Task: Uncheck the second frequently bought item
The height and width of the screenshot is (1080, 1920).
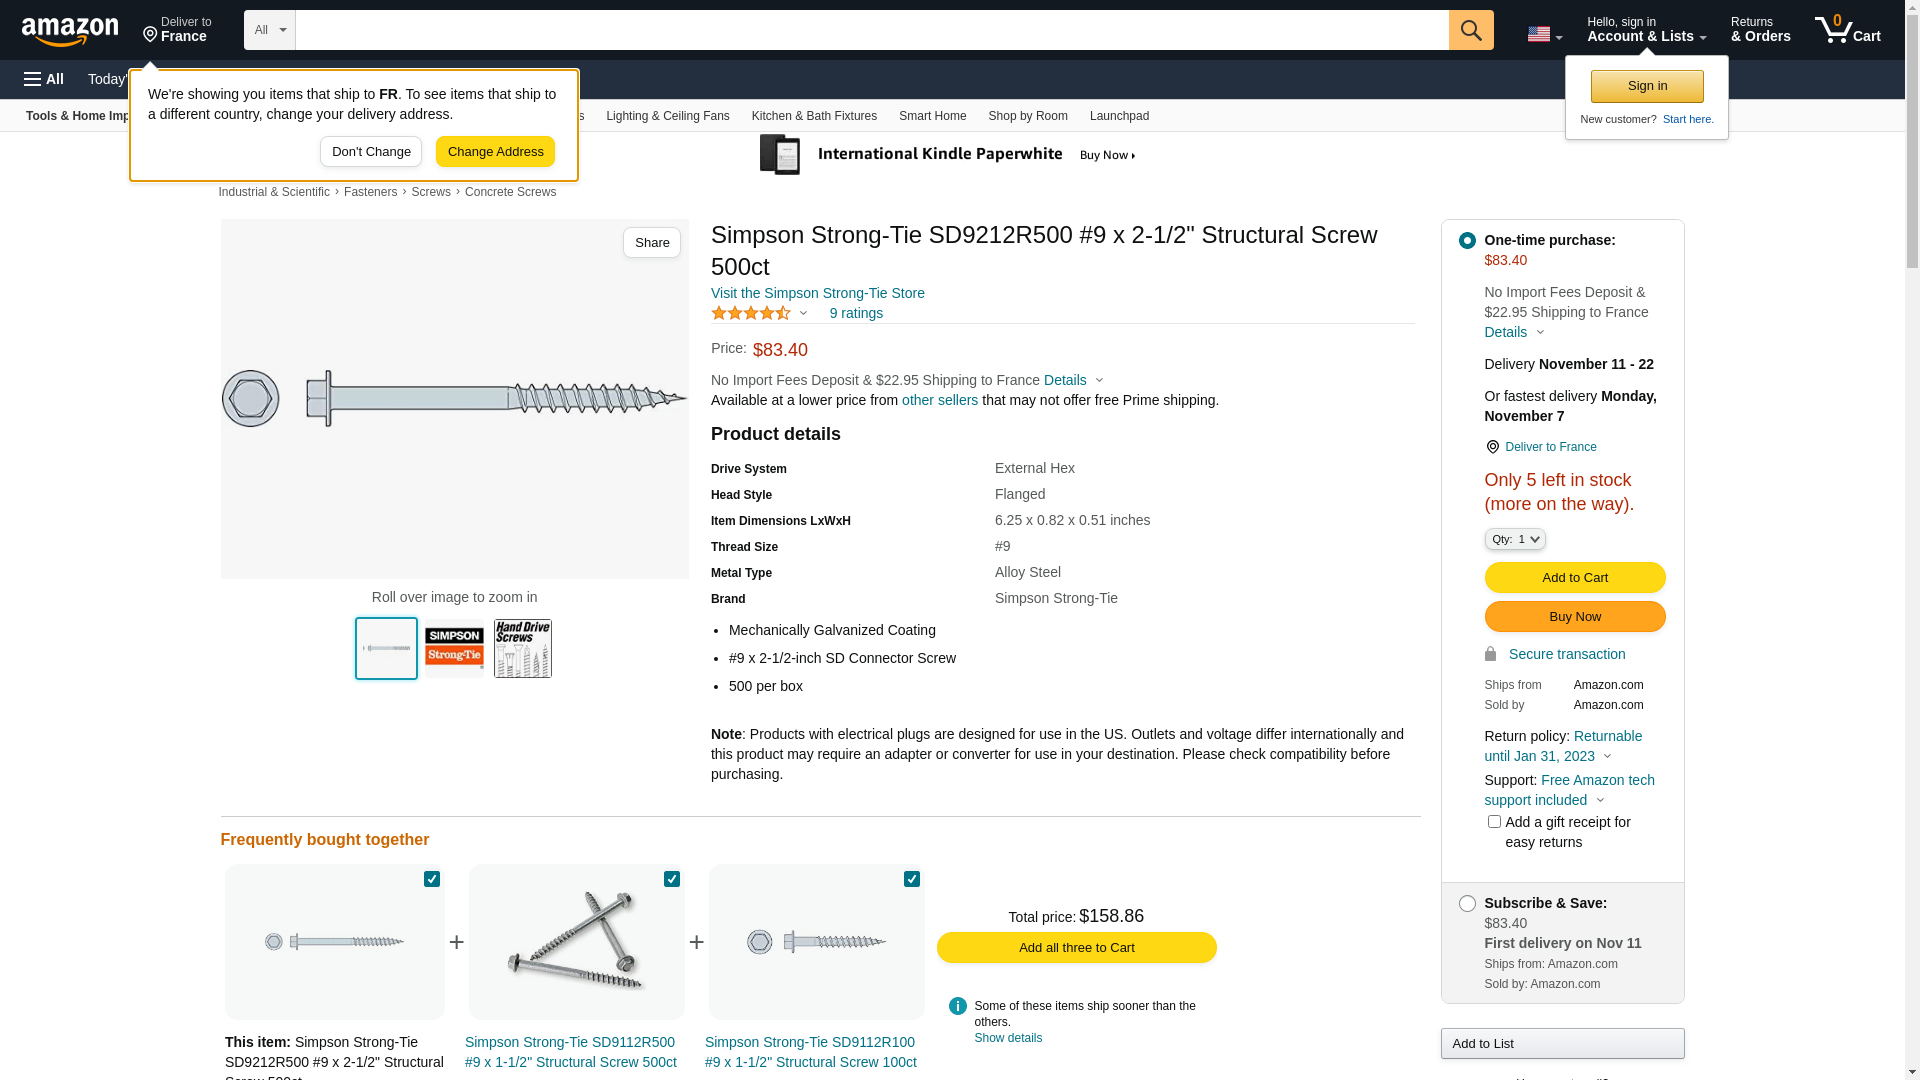Action: [x=672, y=879]
